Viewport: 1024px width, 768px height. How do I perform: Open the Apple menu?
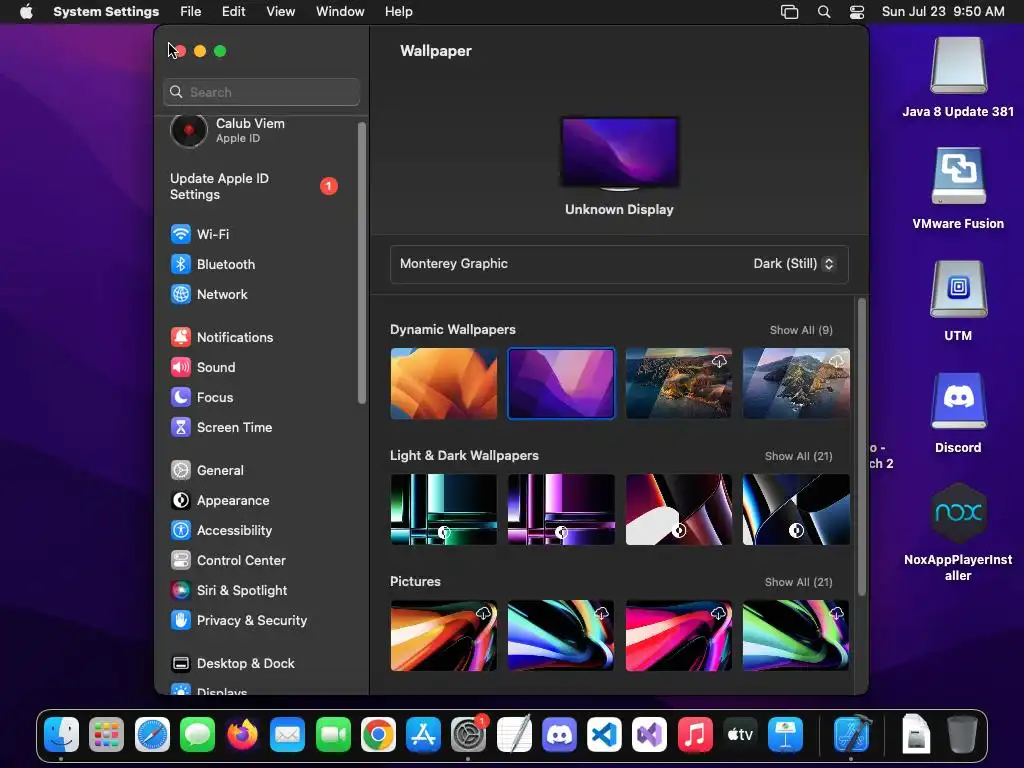(26, 12)
